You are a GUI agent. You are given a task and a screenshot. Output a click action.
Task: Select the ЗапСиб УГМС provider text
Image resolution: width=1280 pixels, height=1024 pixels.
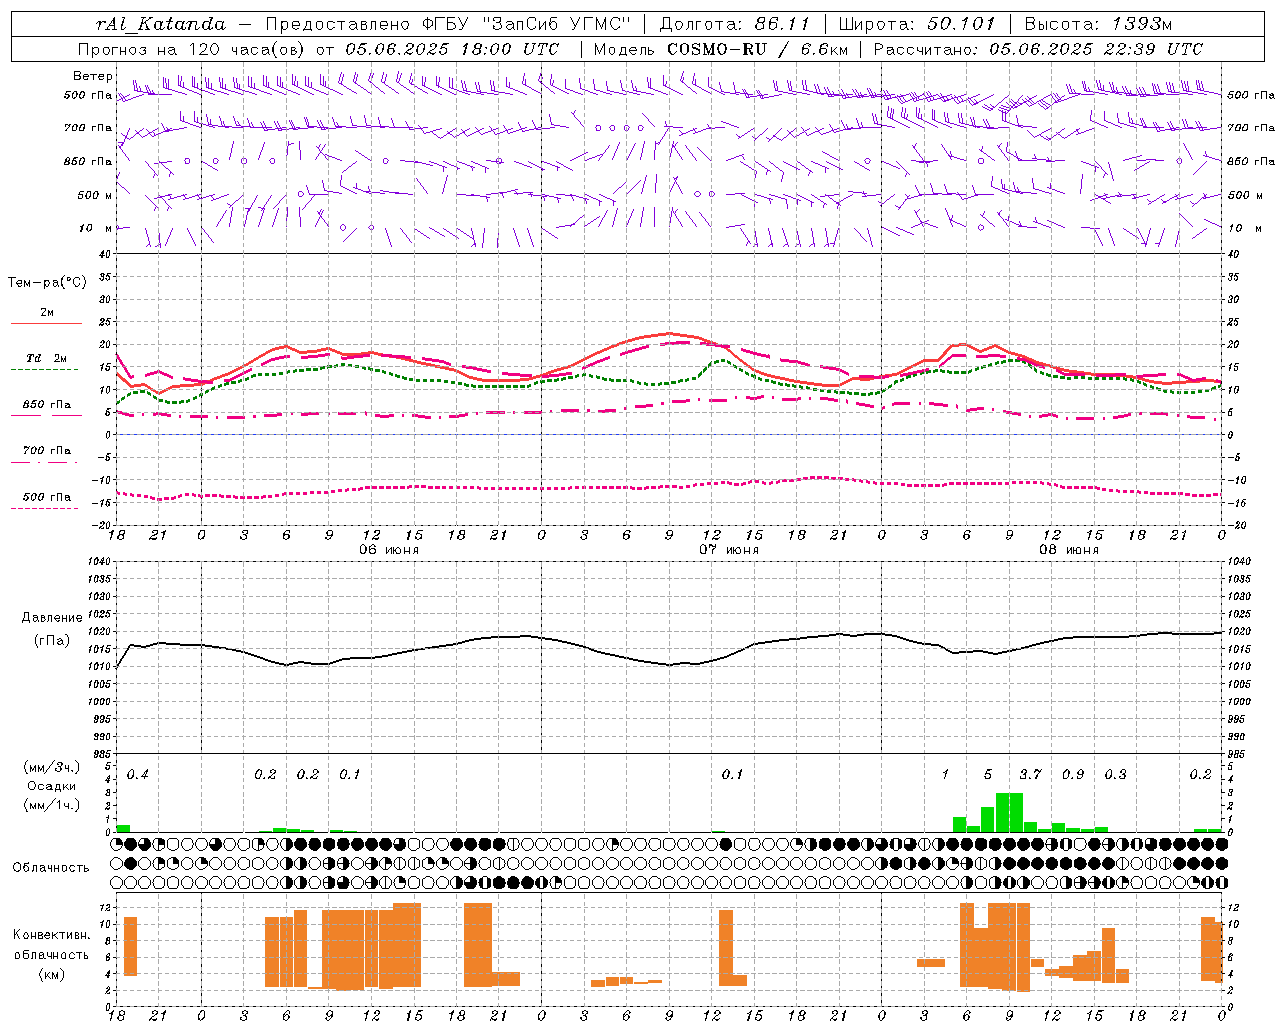pos(556,24)
